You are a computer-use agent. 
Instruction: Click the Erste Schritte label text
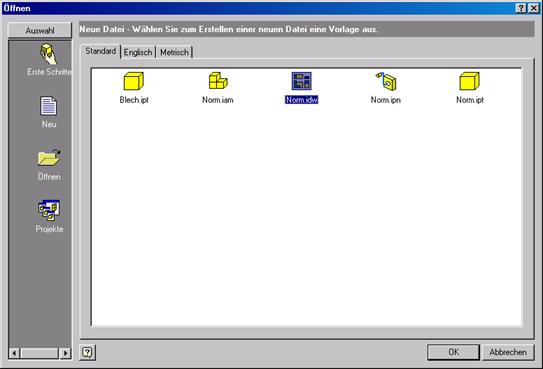pyautogui.click(x=49, y=72)
